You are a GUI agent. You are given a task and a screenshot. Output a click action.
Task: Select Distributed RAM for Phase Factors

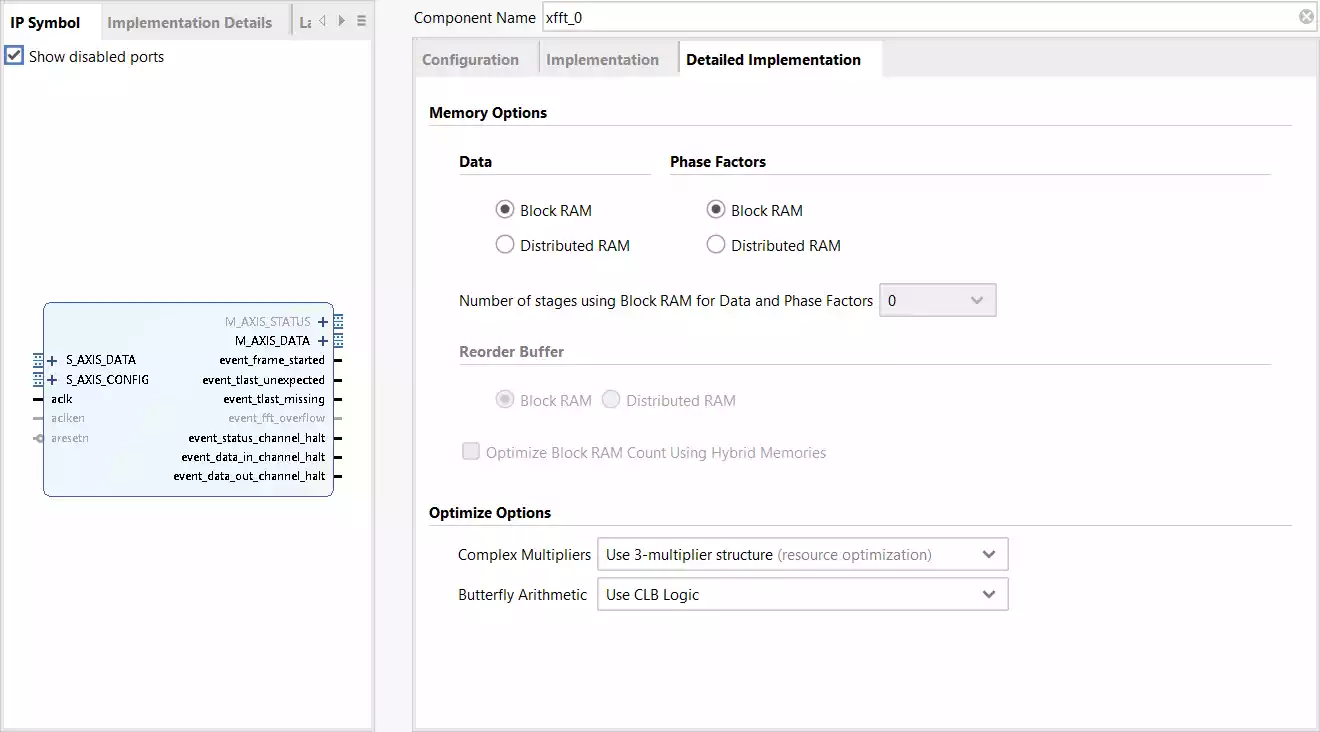pos(716,245)
